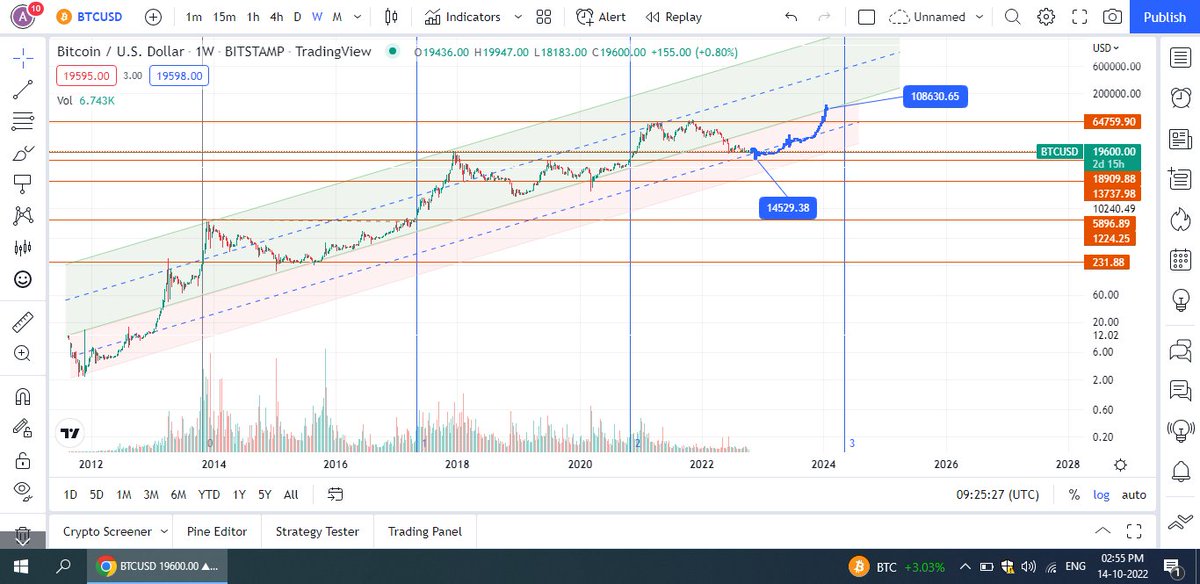Click the undo arrow

coord(792,17)
